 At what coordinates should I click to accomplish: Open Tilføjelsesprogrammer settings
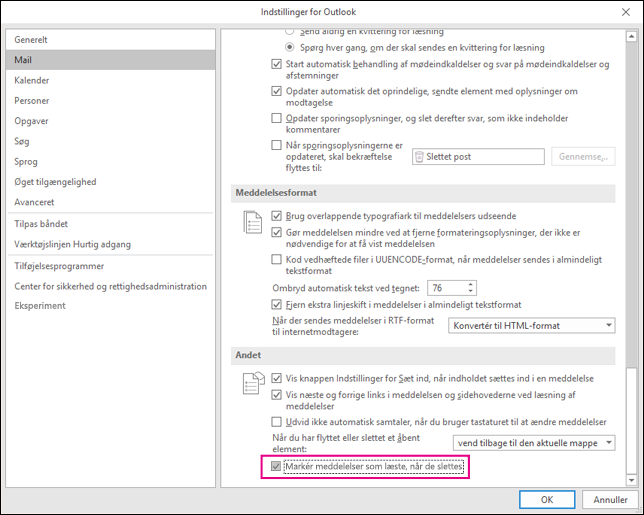110,266
